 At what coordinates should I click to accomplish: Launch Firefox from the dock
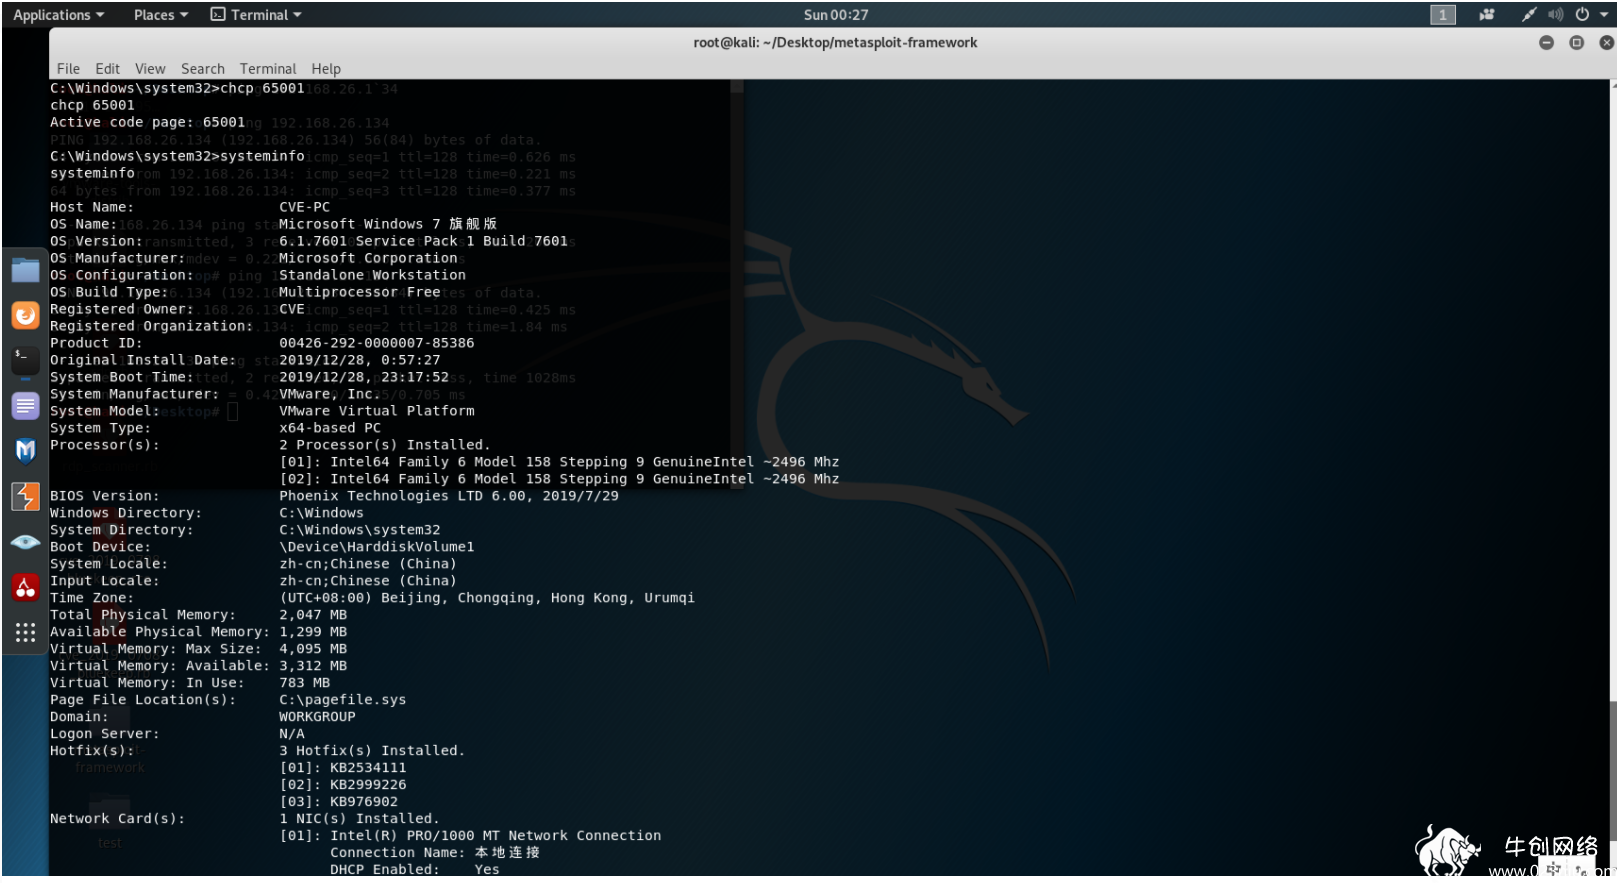point(25,315)
